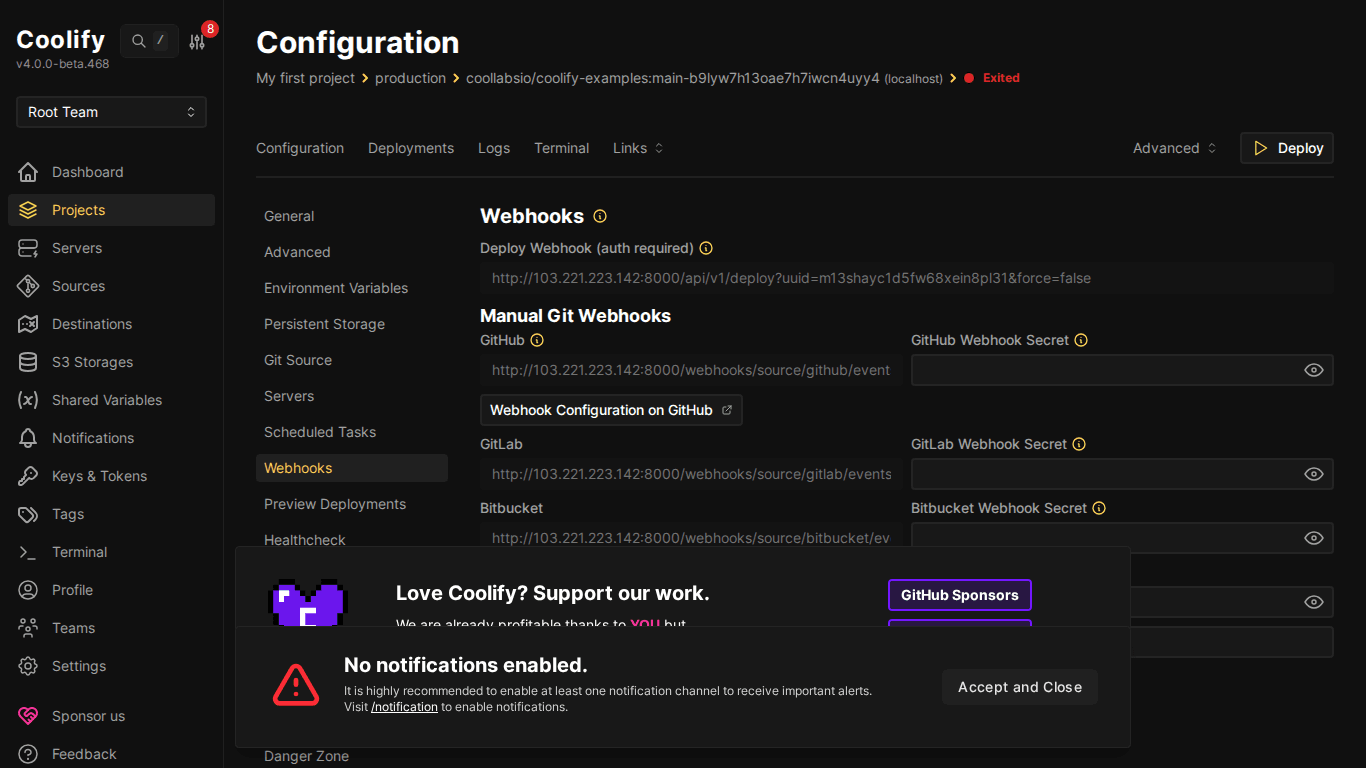The width and height of the screenshot is (1366, 768).
Task: Toggle visibility of the Bitbucket Webhook Secret
Action: [1313, 538]
